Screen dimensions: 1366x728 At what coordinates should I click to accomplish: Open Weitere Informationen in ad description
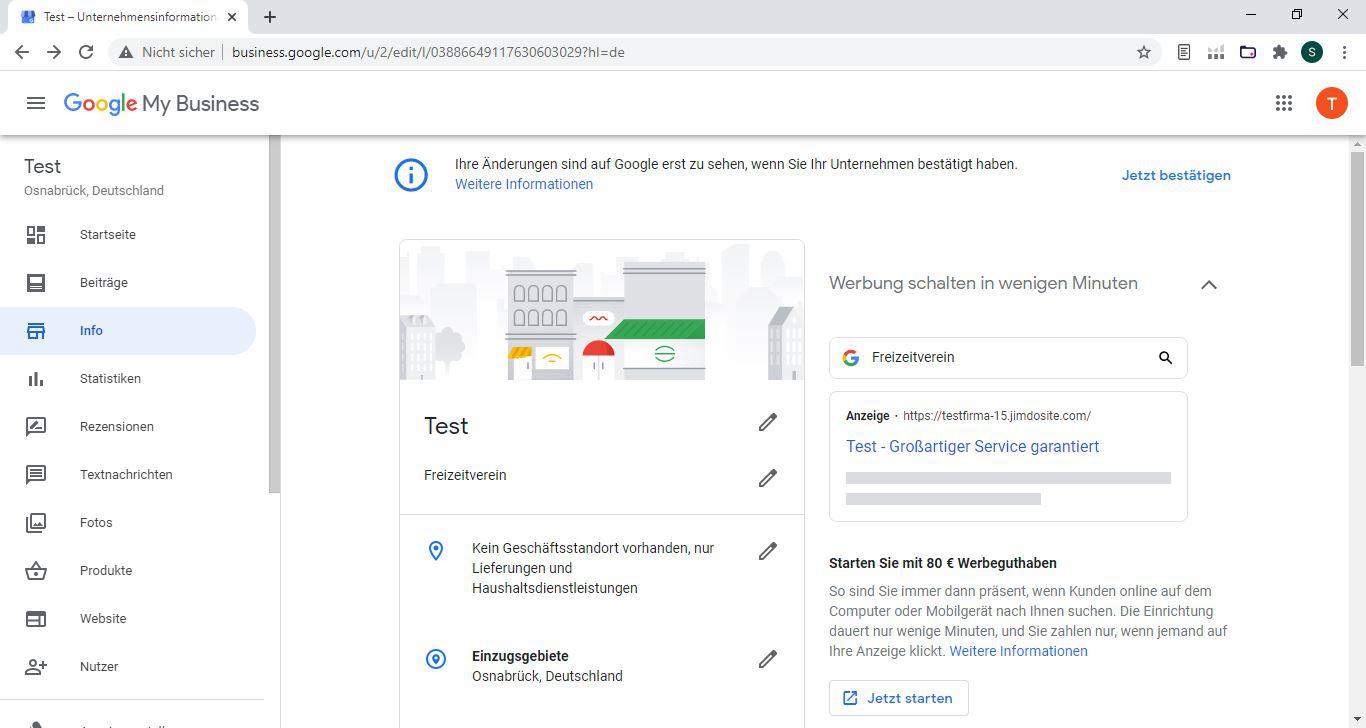pos(1018,651)
